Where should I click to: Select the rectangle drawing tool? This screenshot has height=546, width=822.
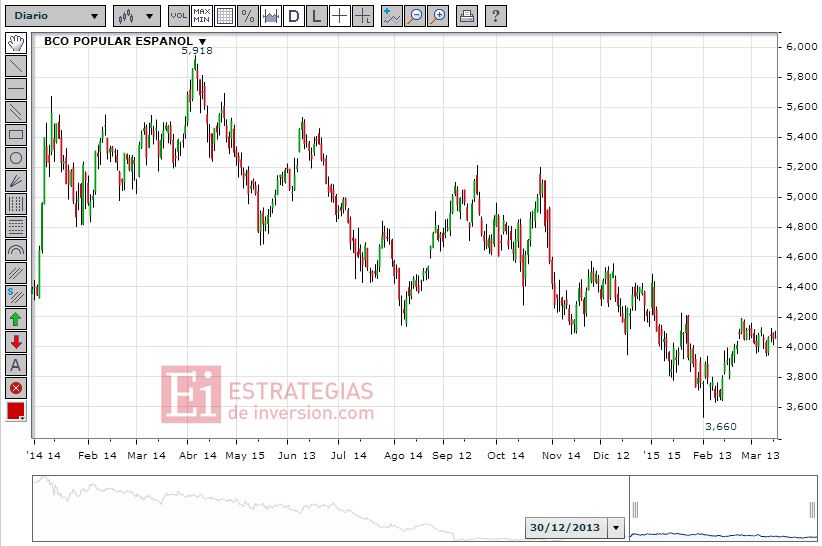pos(16,135)
